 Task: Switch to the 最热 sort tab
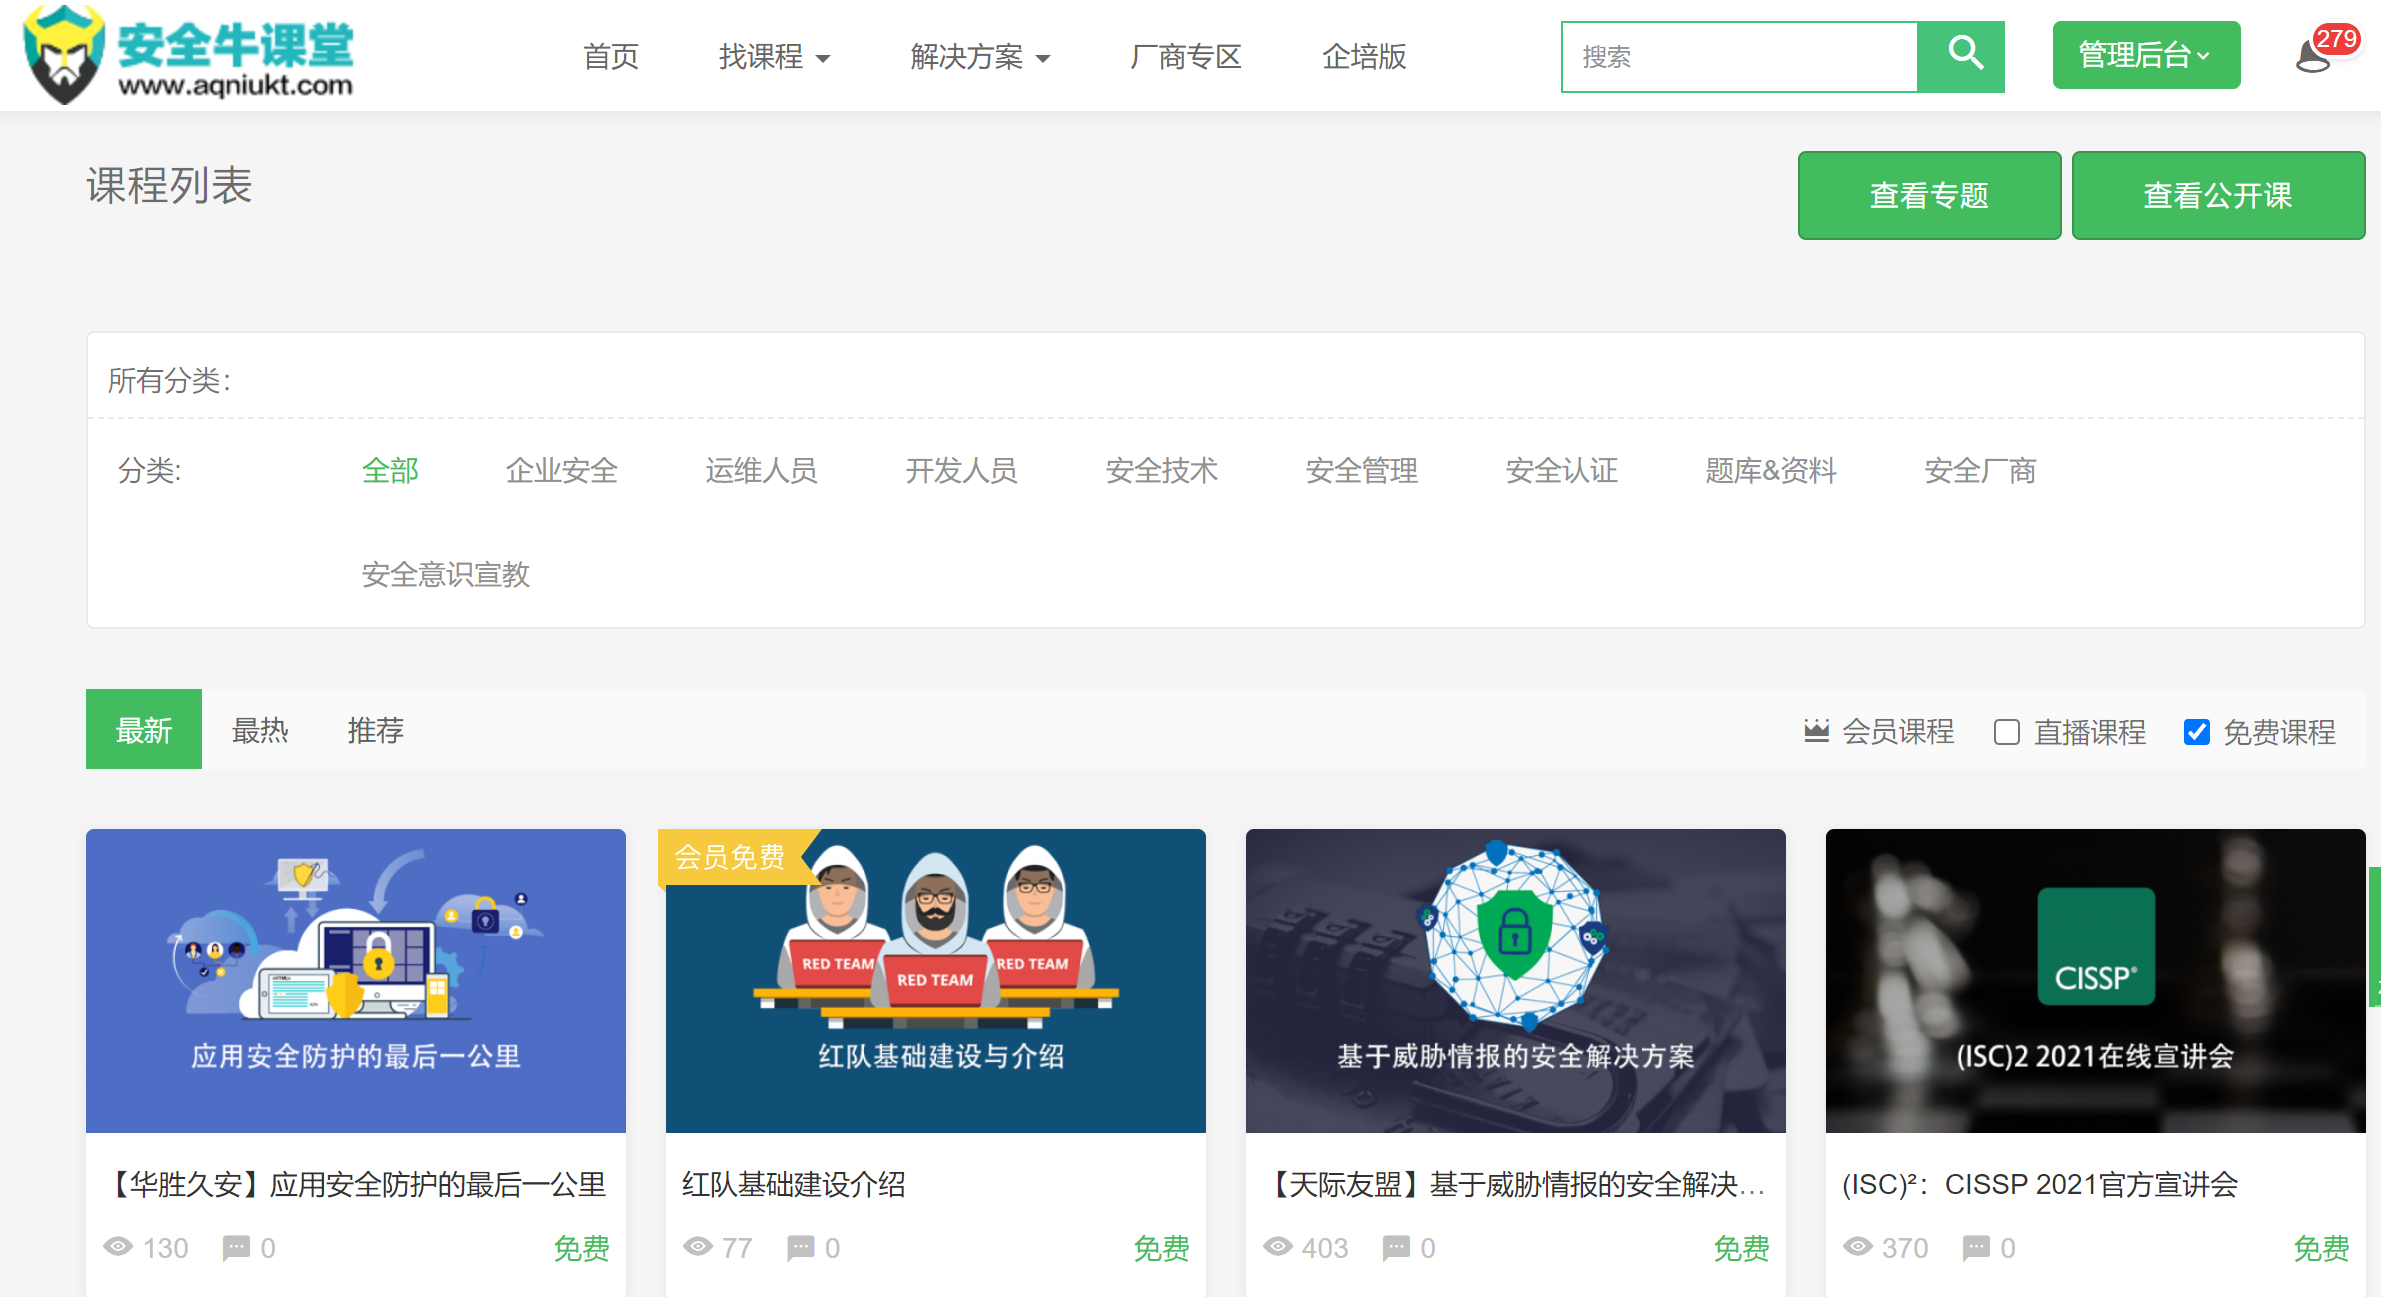[x=260, y=730]
